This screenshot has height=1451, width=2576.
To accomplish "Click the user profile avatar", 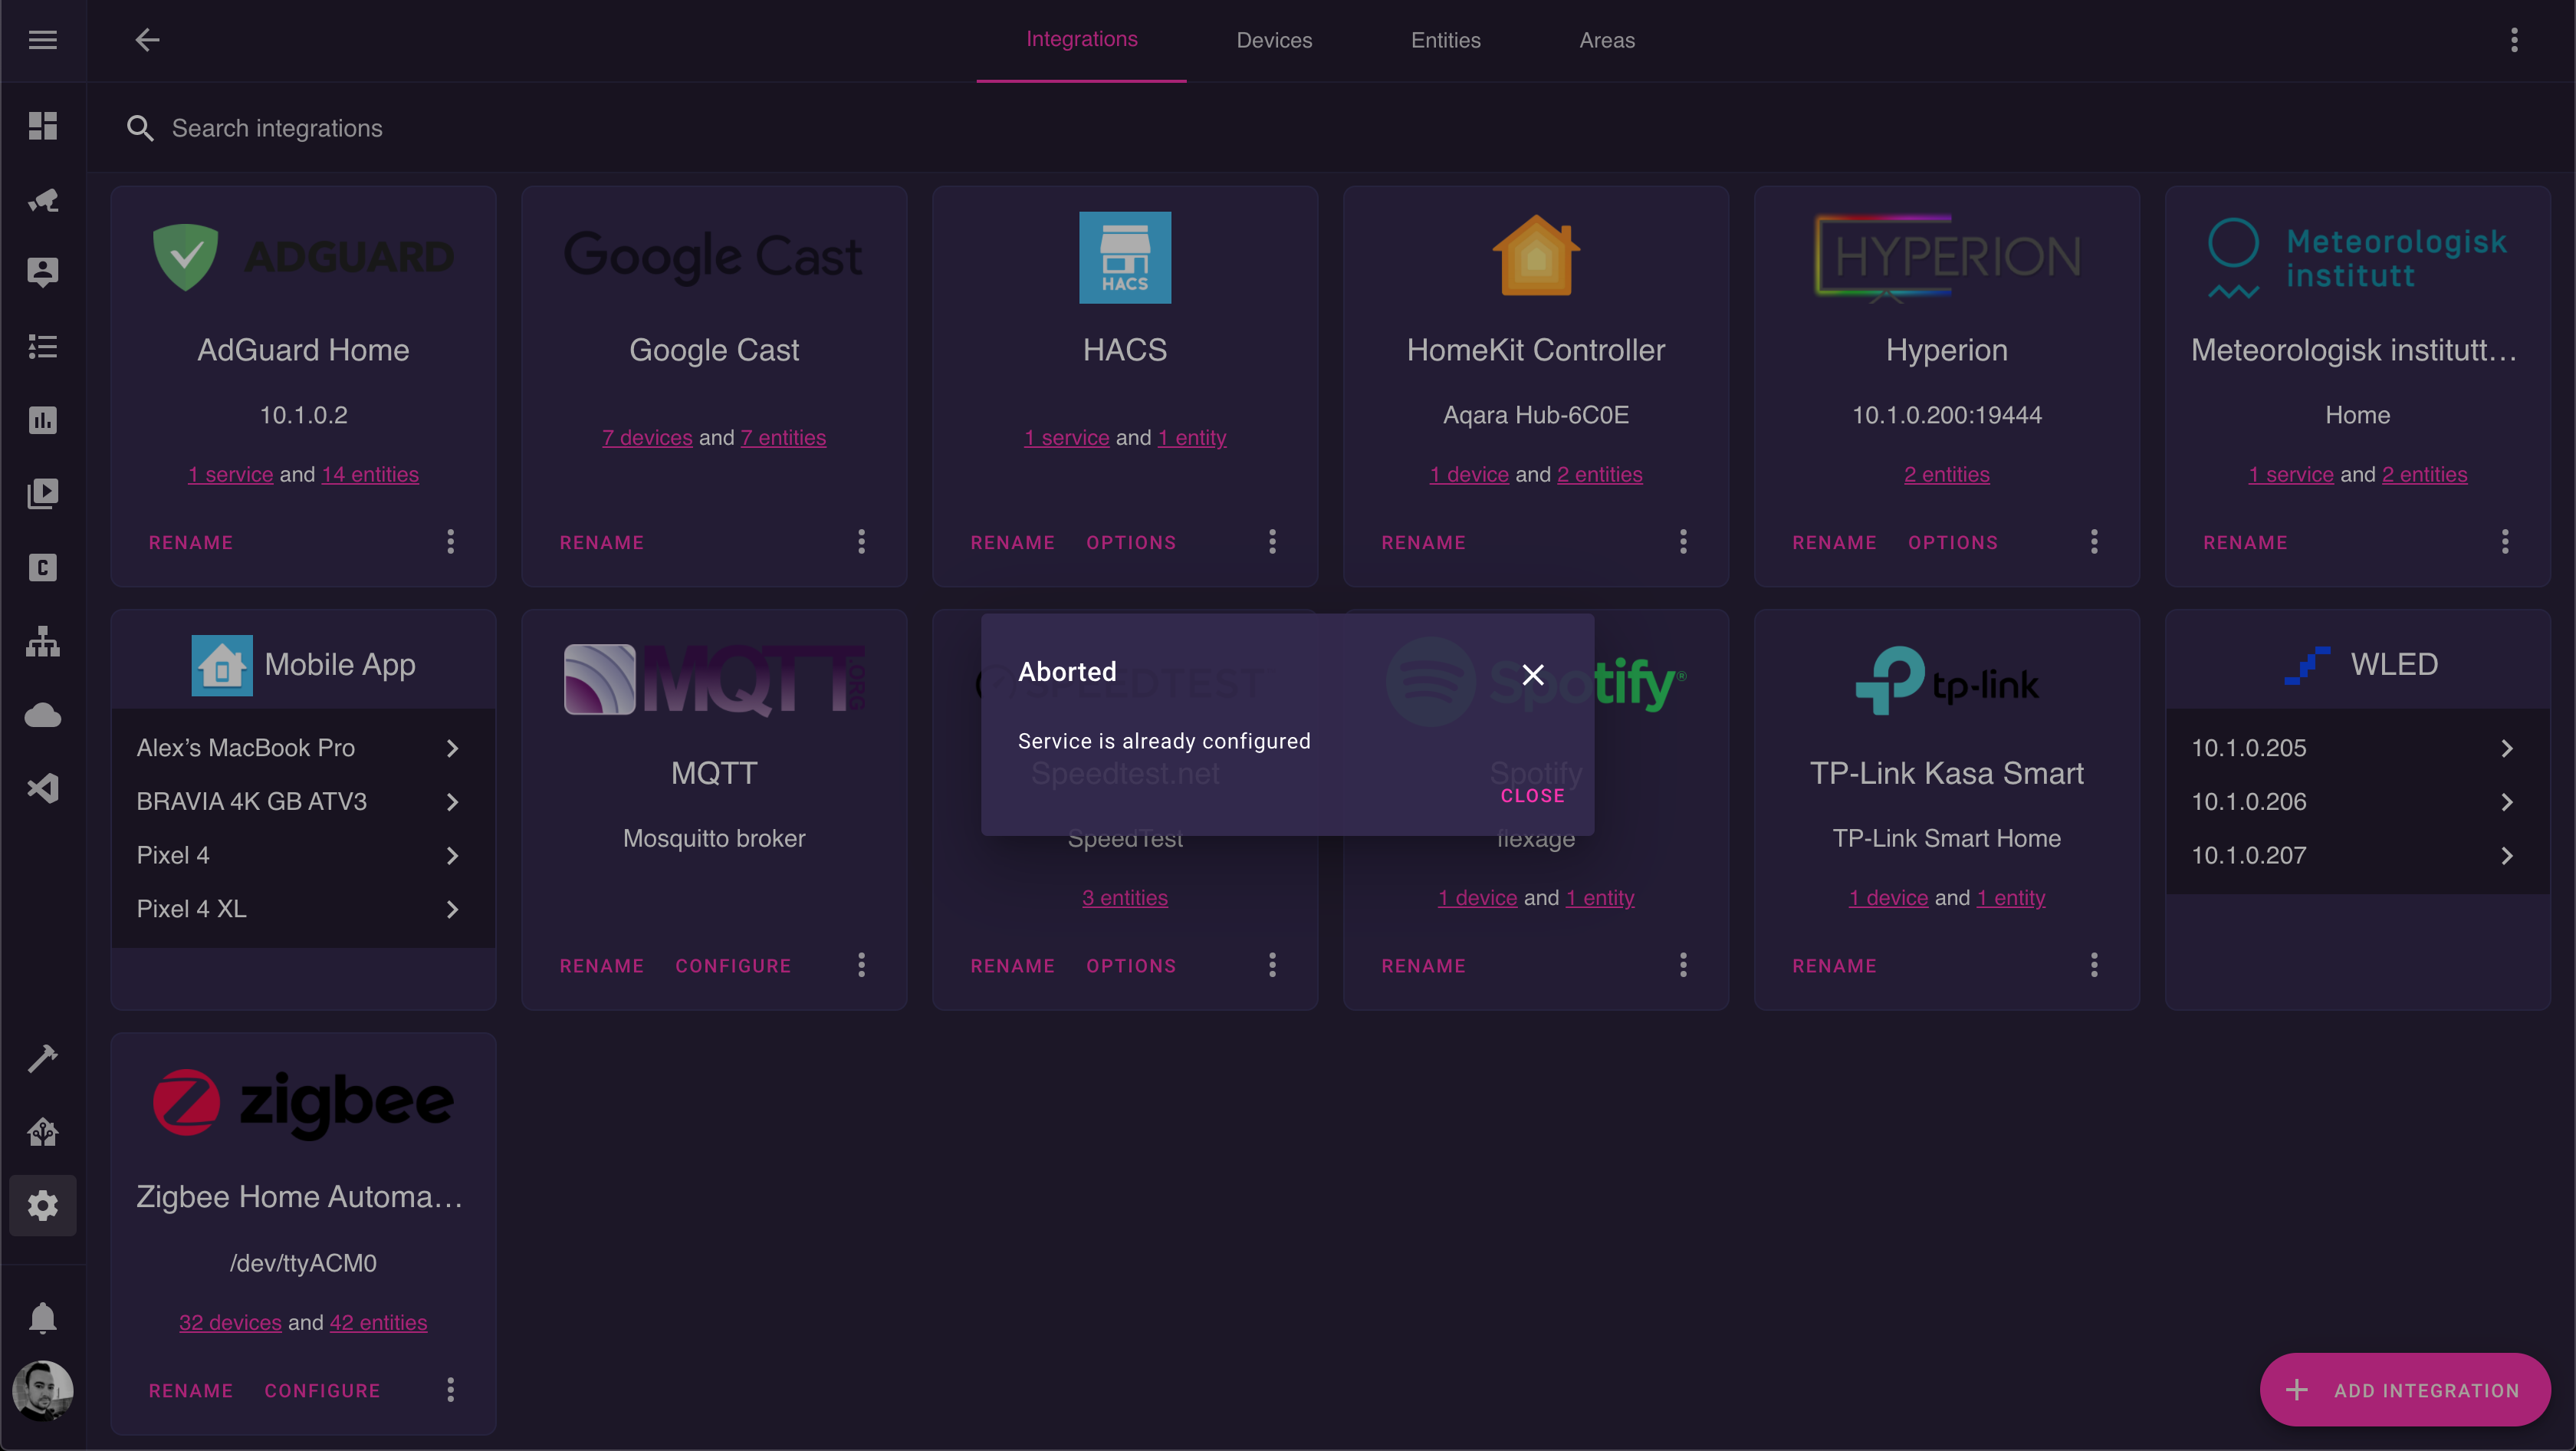I will tap(42, 1390).
